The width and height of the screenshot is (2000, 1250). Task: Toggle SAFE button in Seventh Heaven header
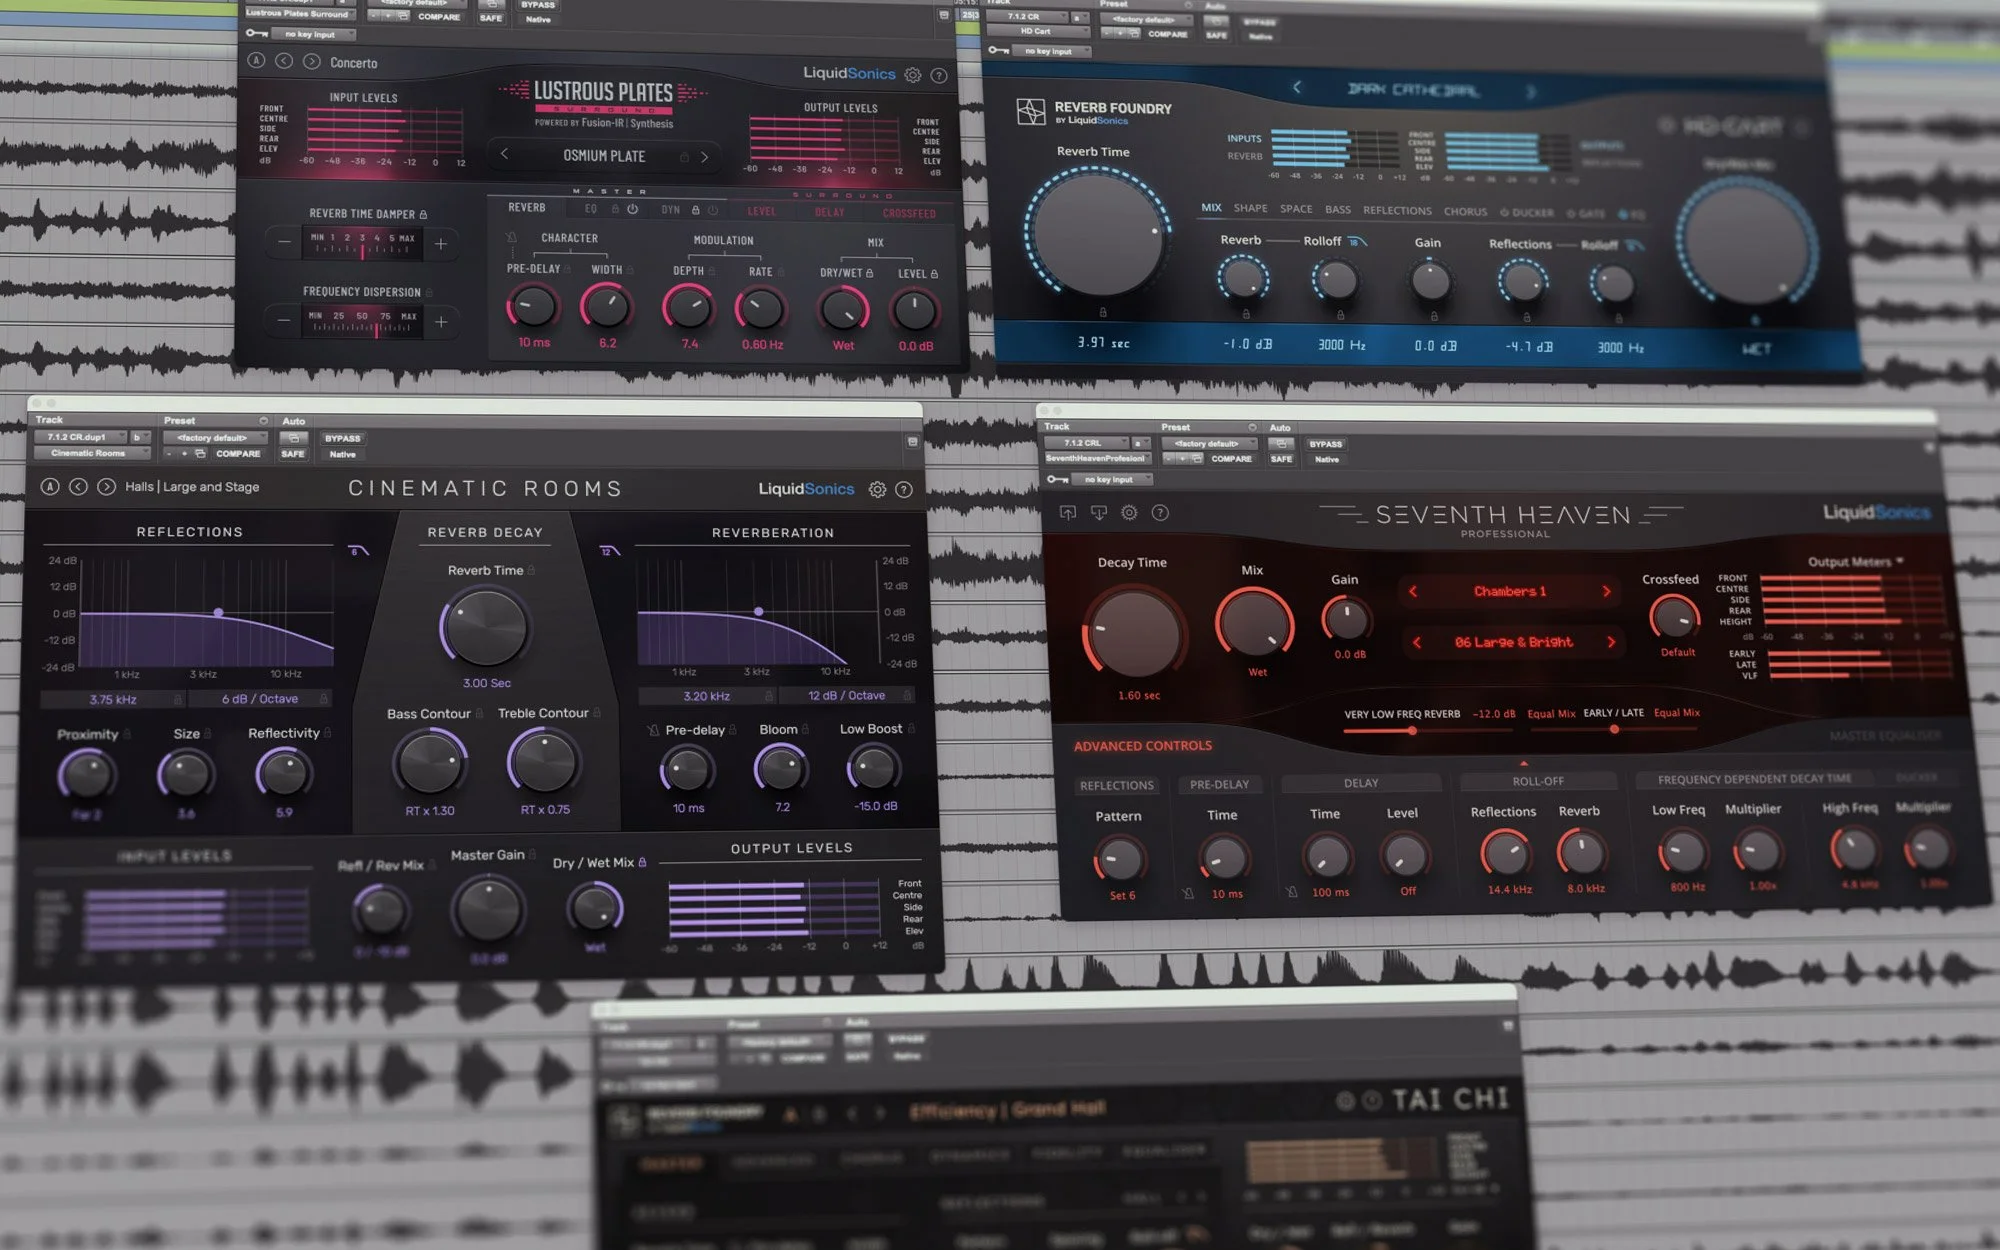(1281, 459)
